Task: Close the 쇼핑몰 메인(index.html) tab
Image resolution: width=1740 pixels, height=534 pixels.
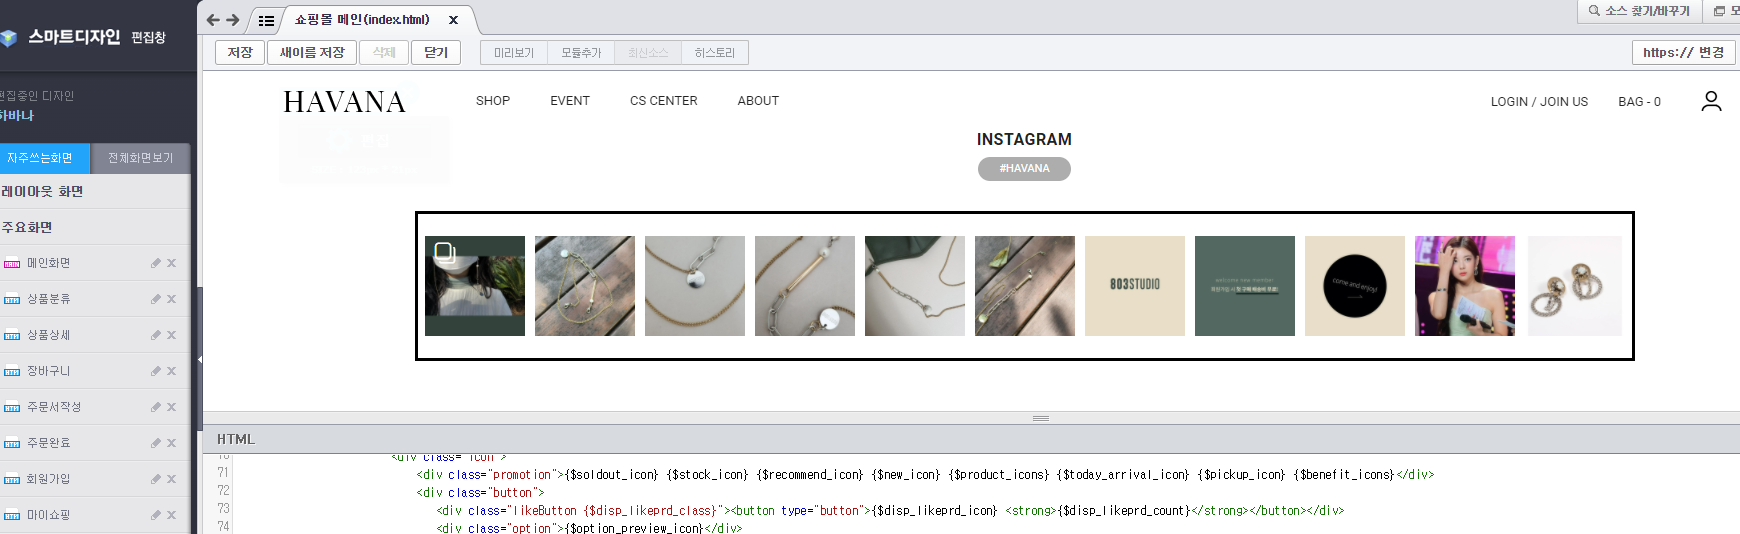Action: pos(453,20)
